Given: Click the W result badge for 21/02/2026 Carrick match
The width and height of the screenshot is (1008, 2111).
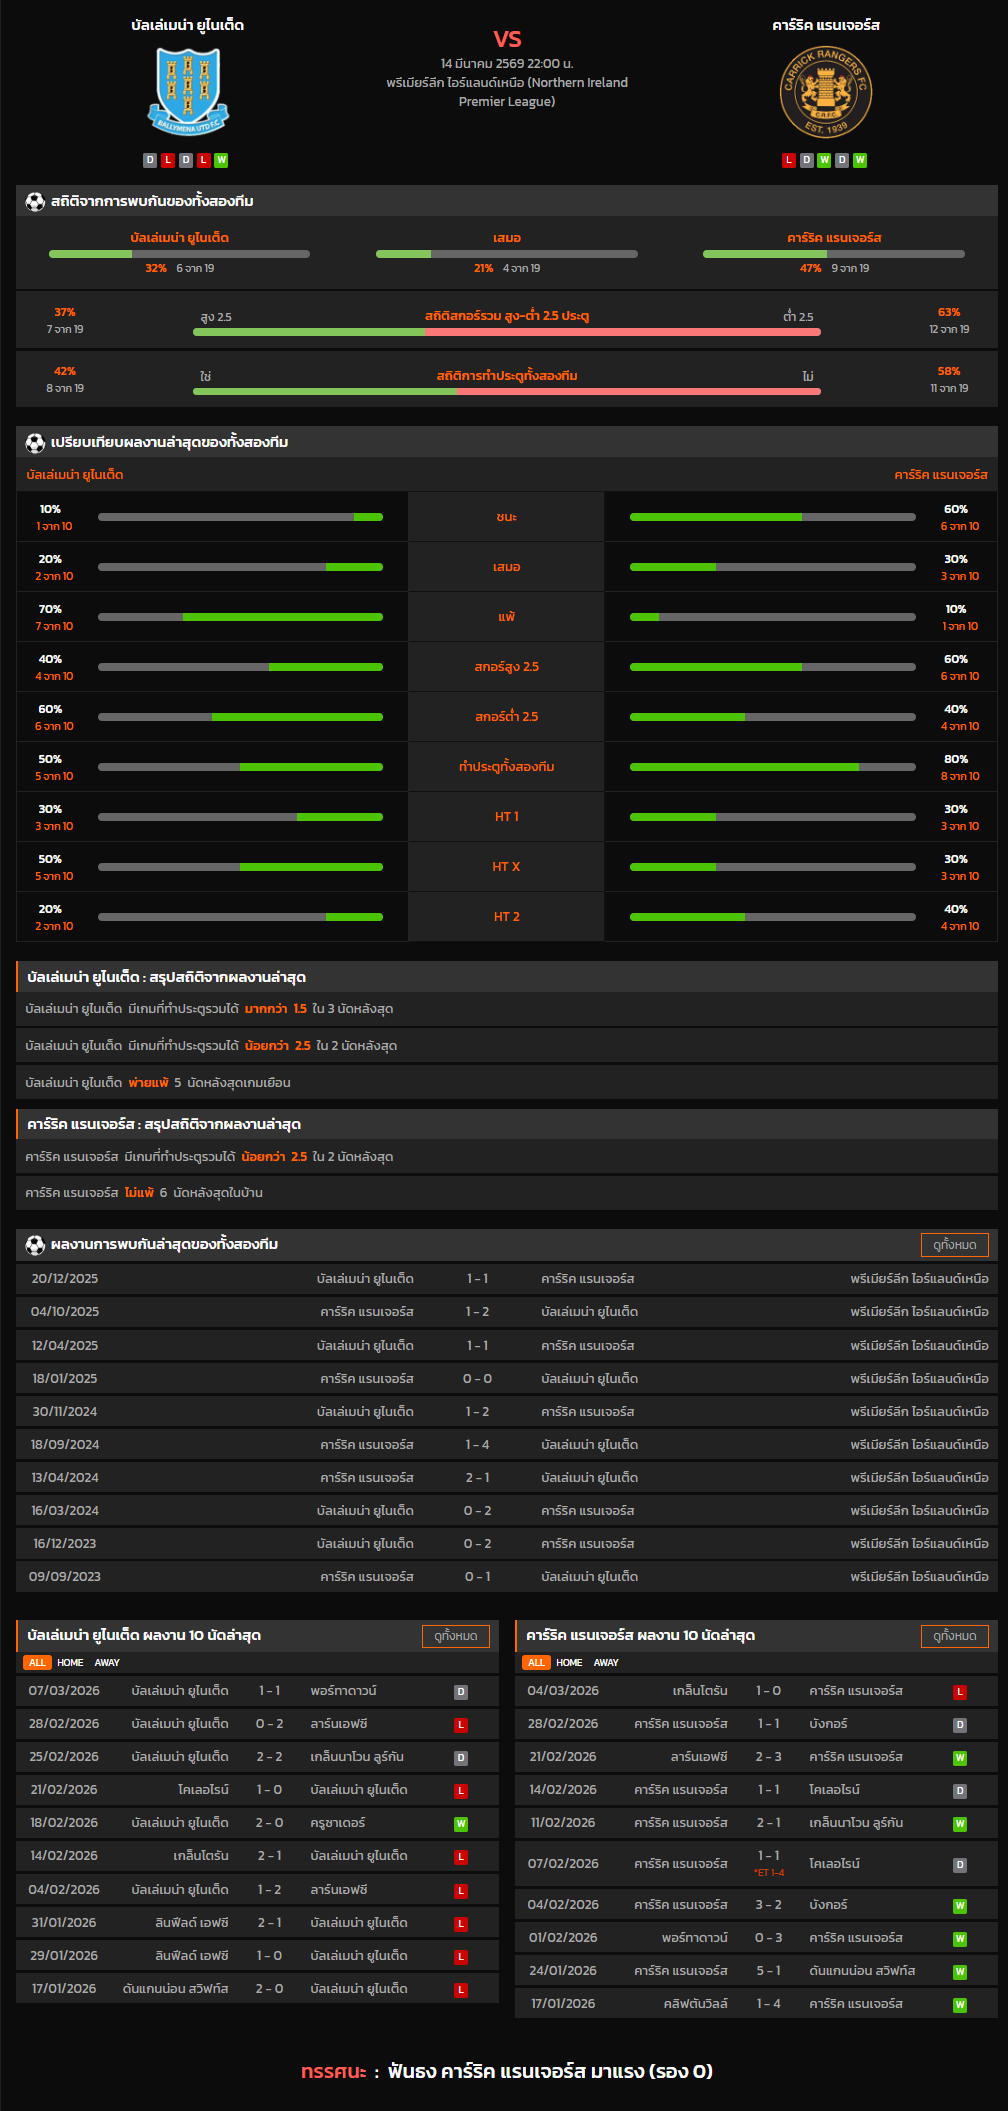Looking at the screenshot, I should coord(960,1758).
